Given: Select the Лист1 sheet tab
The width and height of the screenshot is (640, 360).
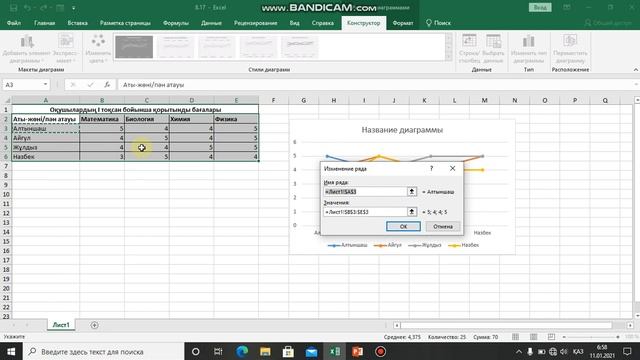Looking at the screenshot, I should pos(61,325).
